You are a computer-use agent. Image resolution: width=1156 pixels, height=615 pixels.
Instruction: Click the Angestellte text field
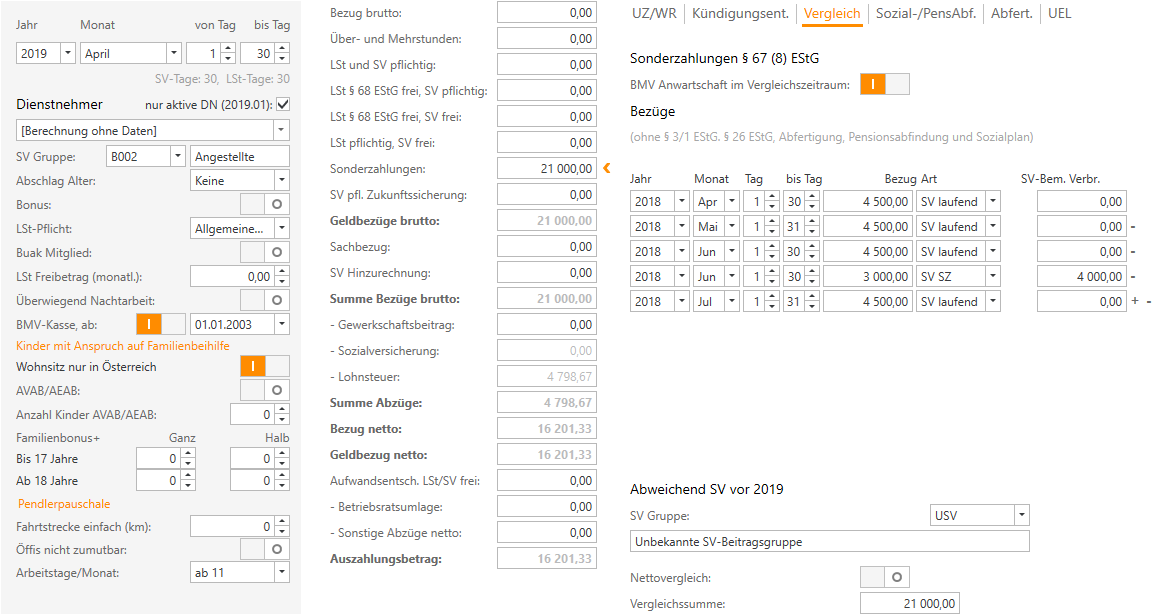tap(240, 156)
